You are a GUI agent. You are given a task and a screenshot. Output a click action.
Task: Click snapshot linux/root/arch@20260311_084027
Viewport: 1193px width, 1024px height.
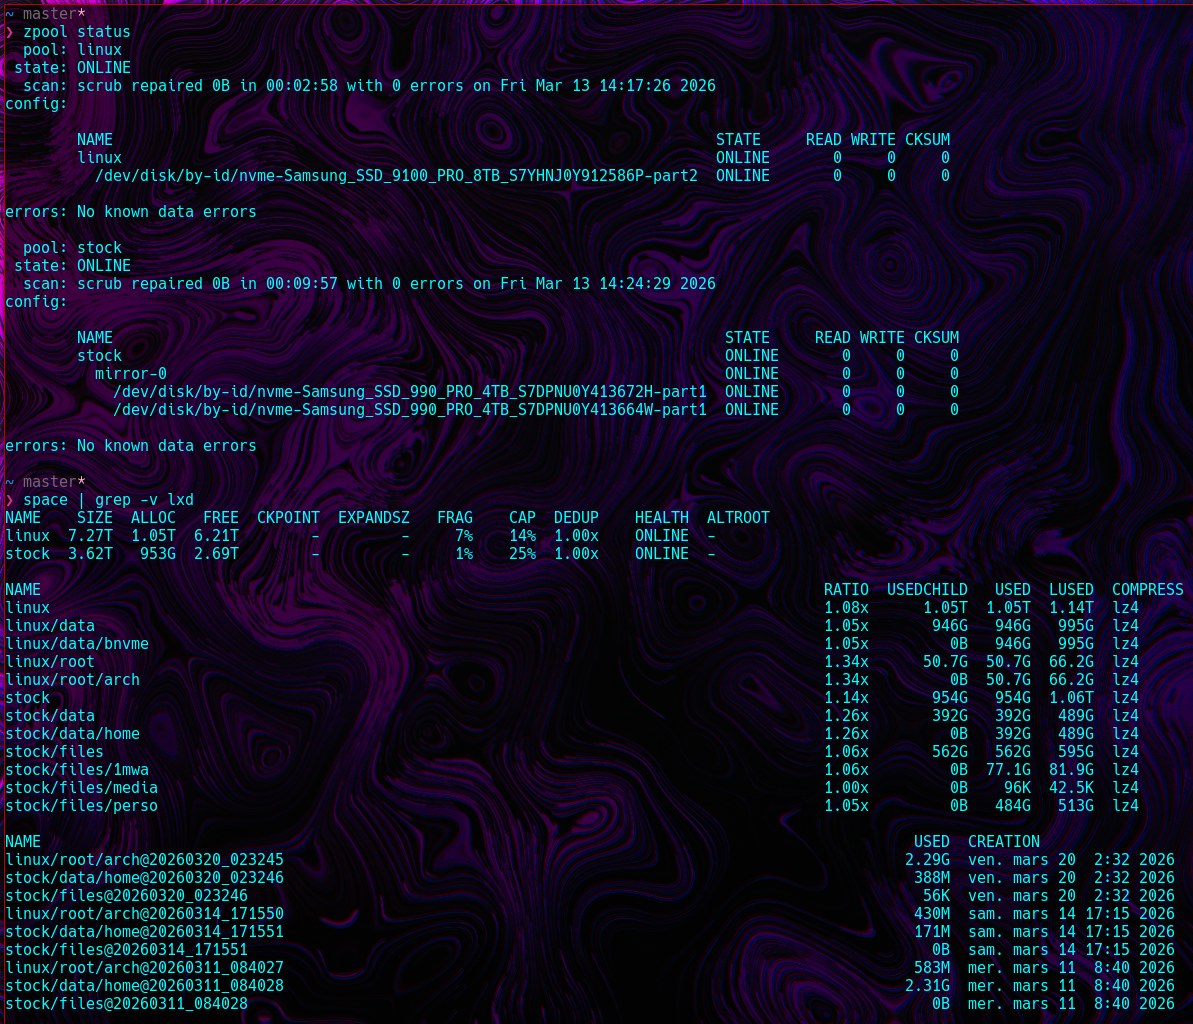(x=145, y=968)
